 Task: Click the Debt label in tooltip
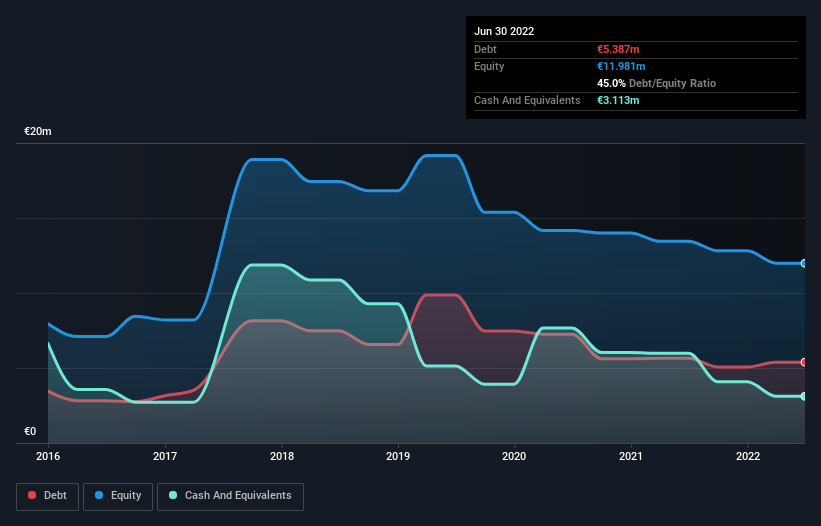(x=485, y=49)
